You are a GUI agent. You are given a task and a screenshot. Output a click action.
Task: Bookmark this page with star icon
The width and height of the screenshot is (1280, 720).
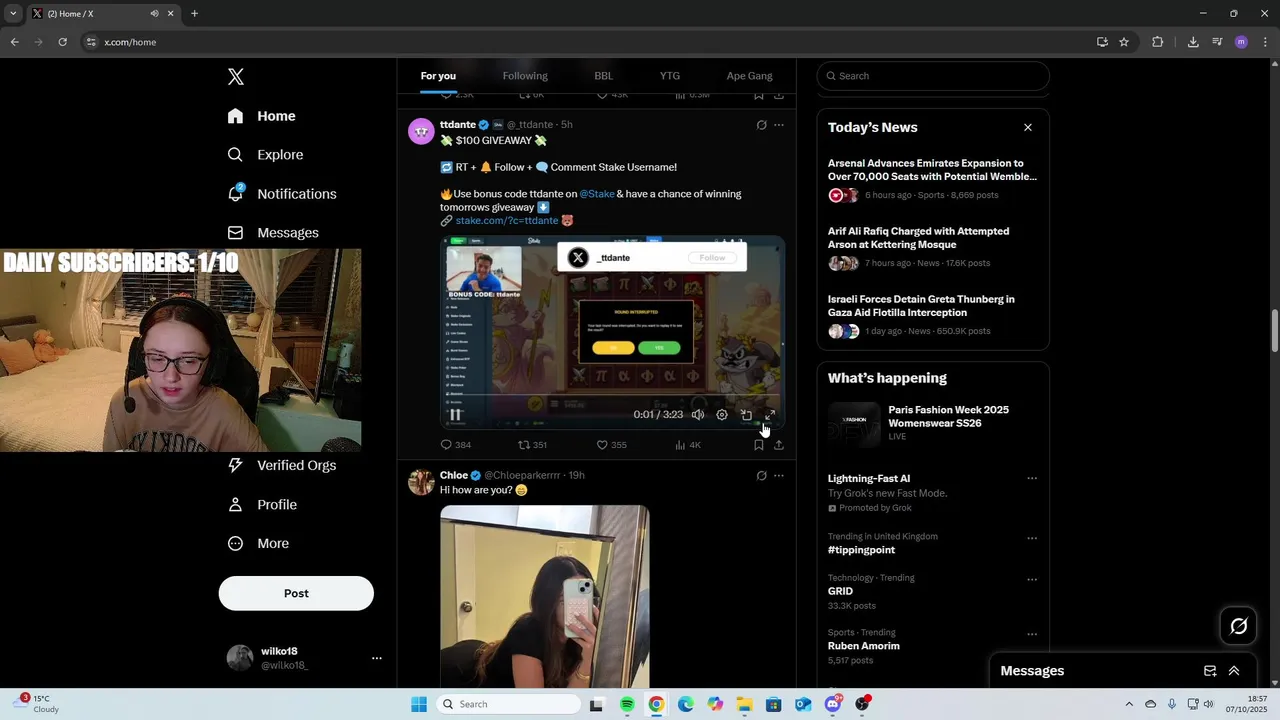[x=1124, y=42]
